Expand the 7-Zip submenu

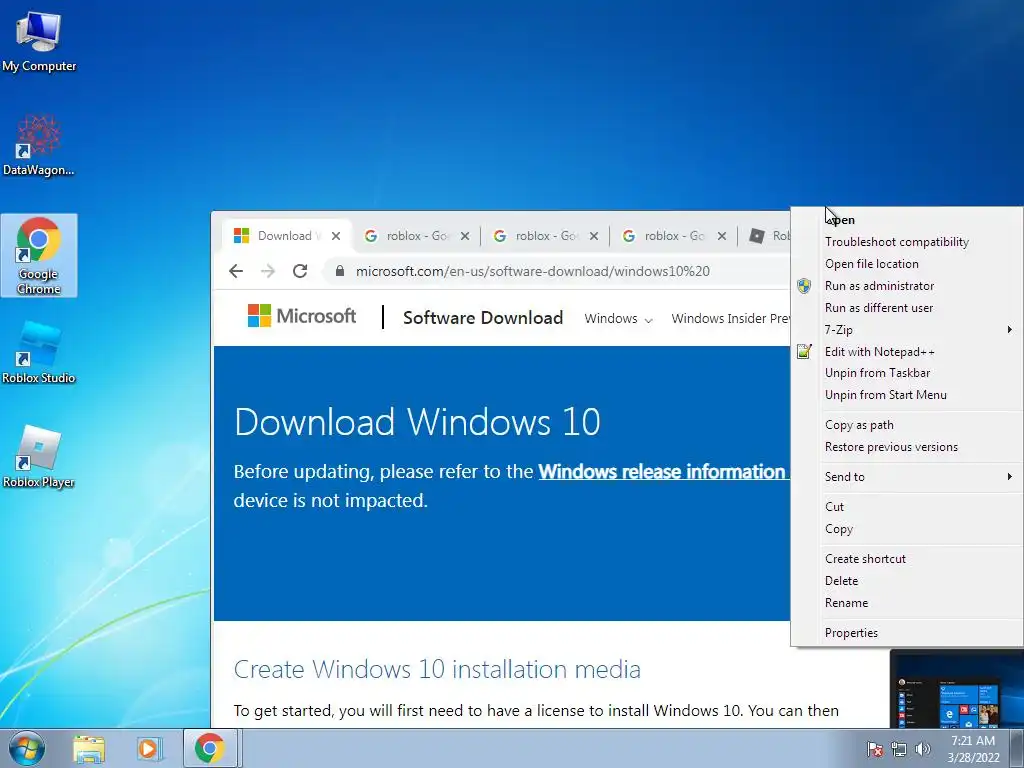tap(906, 330)
